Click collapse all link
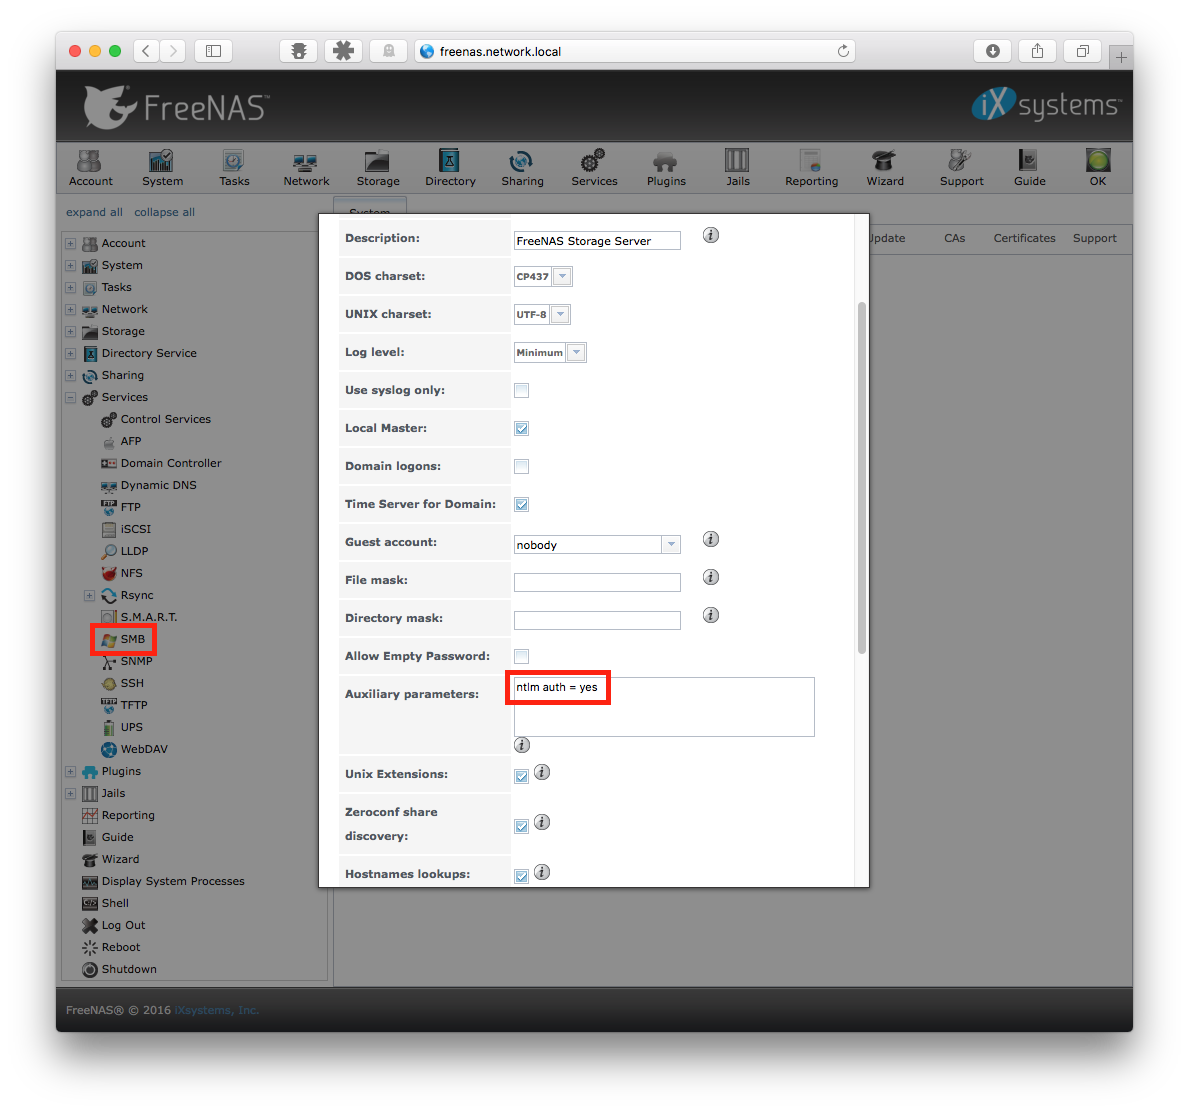Screen dimensions: 1189x1112 click(165, 212)
